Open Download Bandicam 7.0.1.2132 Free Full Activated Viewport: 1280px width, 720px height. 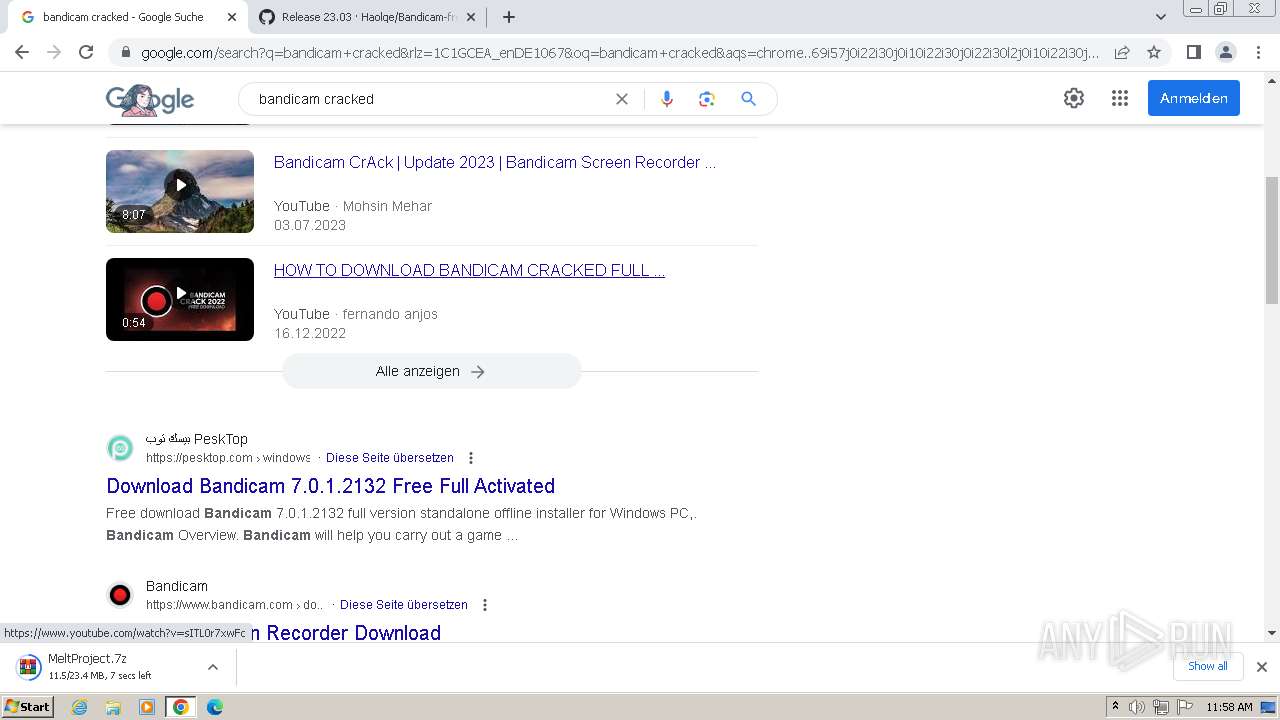coord(330,486)
